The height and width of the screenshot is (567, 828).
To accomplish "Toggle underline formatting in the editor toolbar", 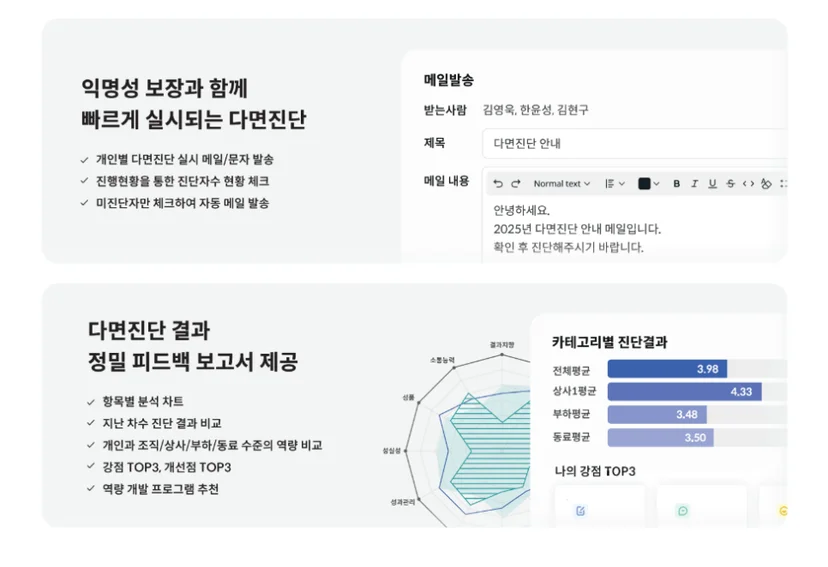I will pos(712,184).
